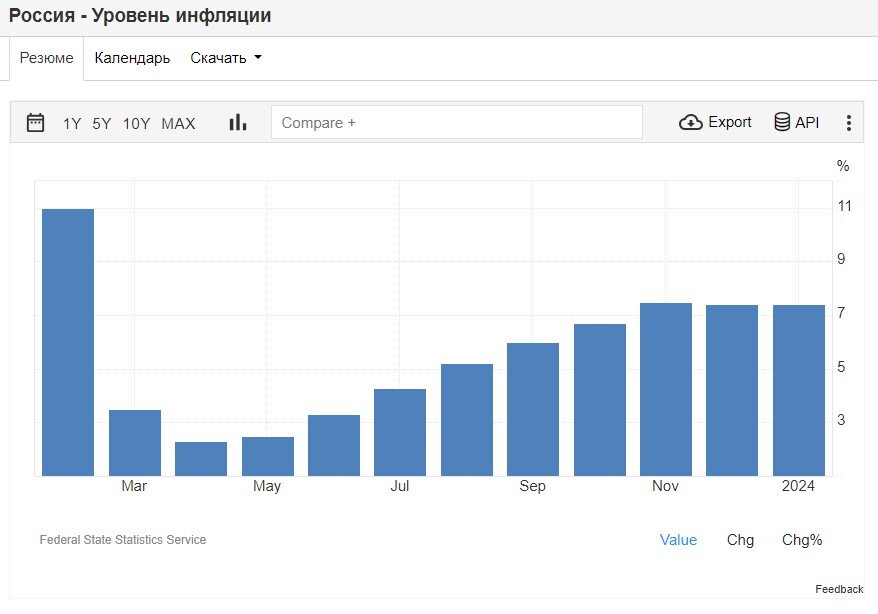Open the Календарь tab
Image resolution: width=878 pixels, height=614 pixels.
(132, 58)
